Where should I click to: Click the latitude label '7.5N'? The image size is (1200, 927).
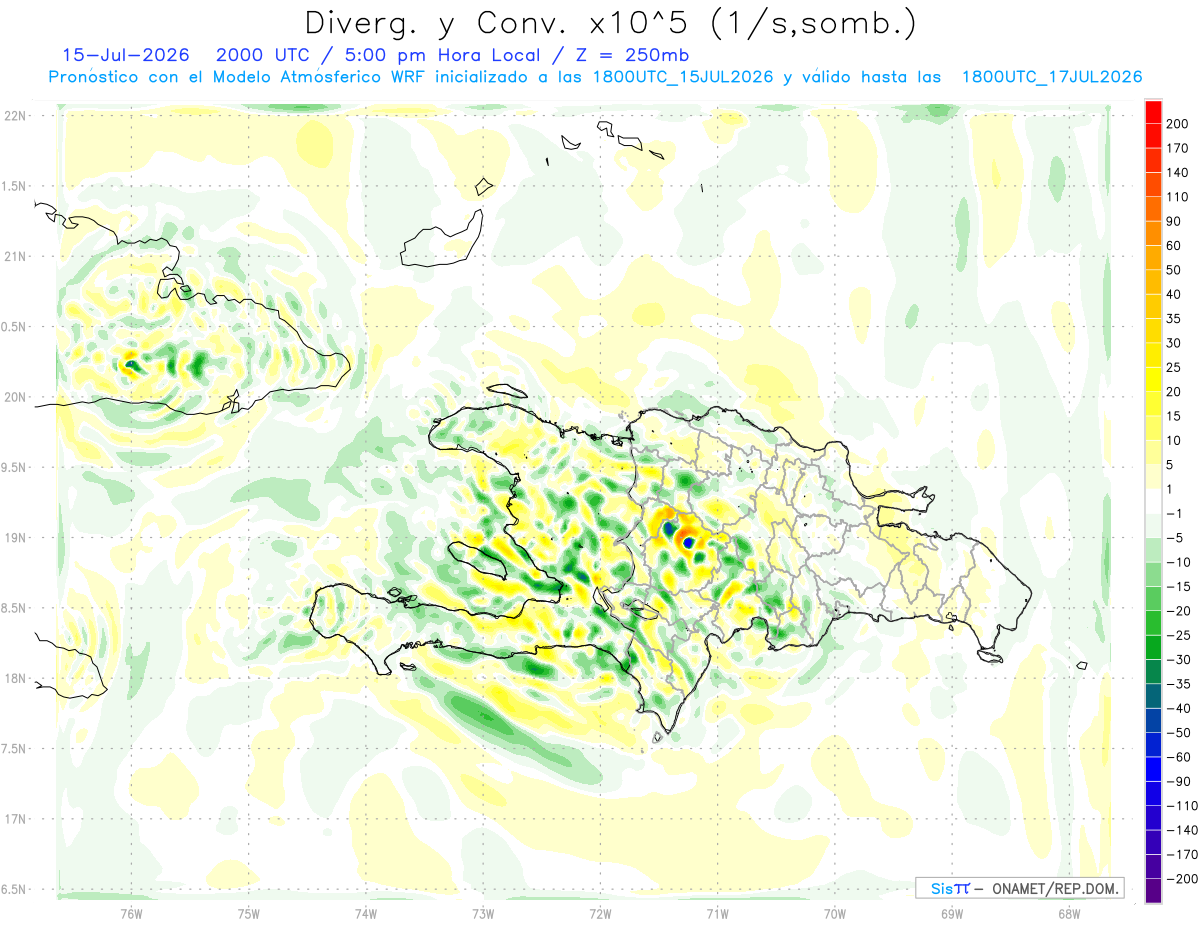(x=13, y=749)
